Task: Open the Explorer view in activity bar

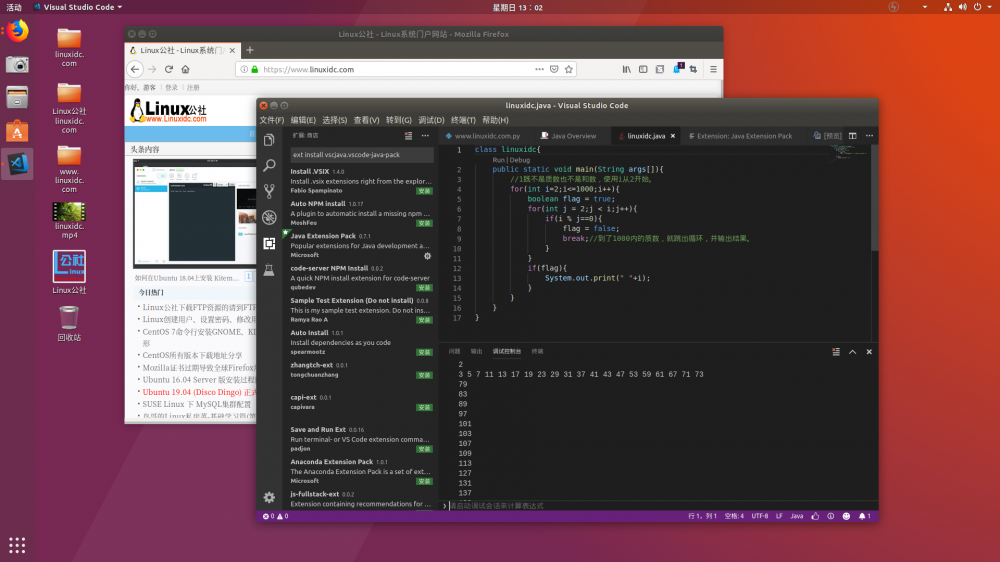Action: [x=269, y=140]
